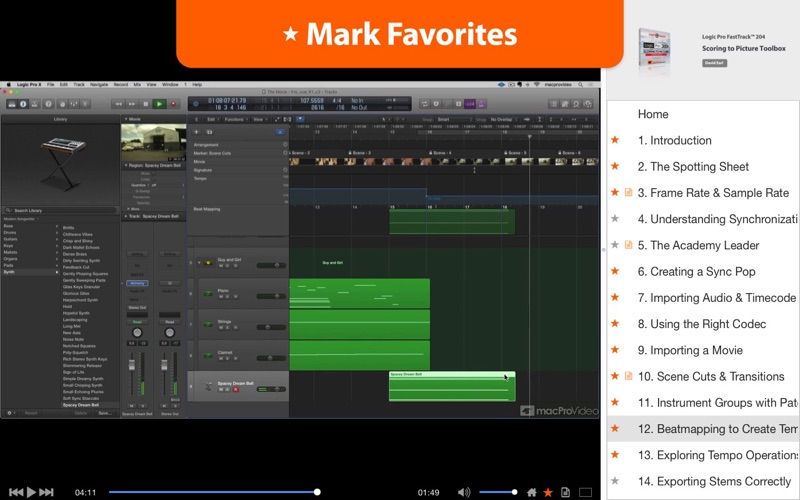Open the View menu in Tracks area
The width and height of the screenshot is (800, 500).
click(x=259, y=119)
